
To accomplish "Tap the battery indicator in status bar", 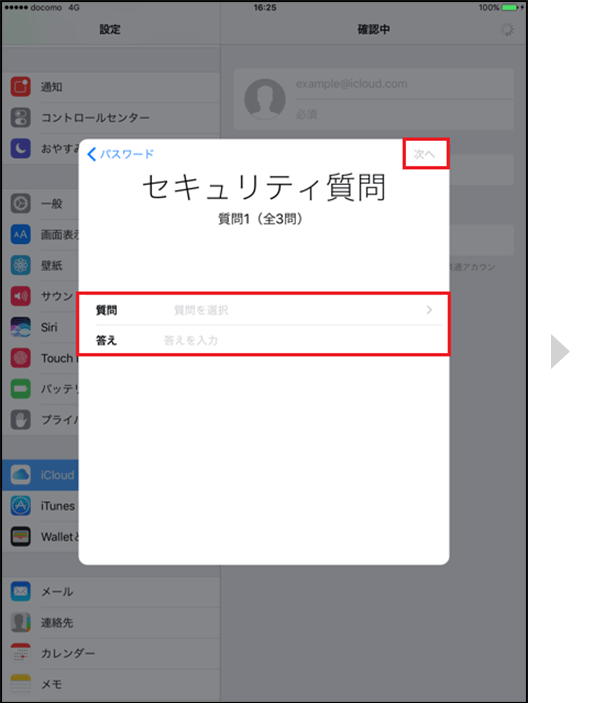I will point(509,7).
